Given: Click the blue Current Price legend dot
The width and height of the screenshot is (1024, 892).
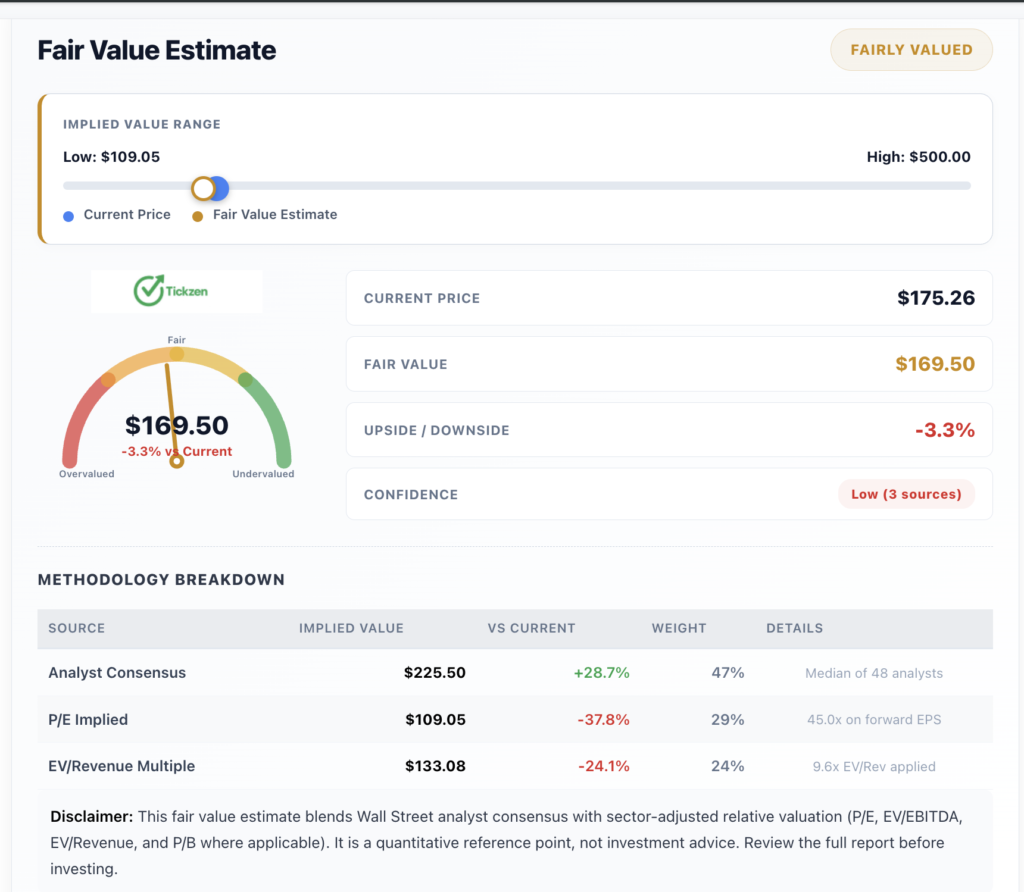Looking at the screenshot, I should tap(69, 216).
